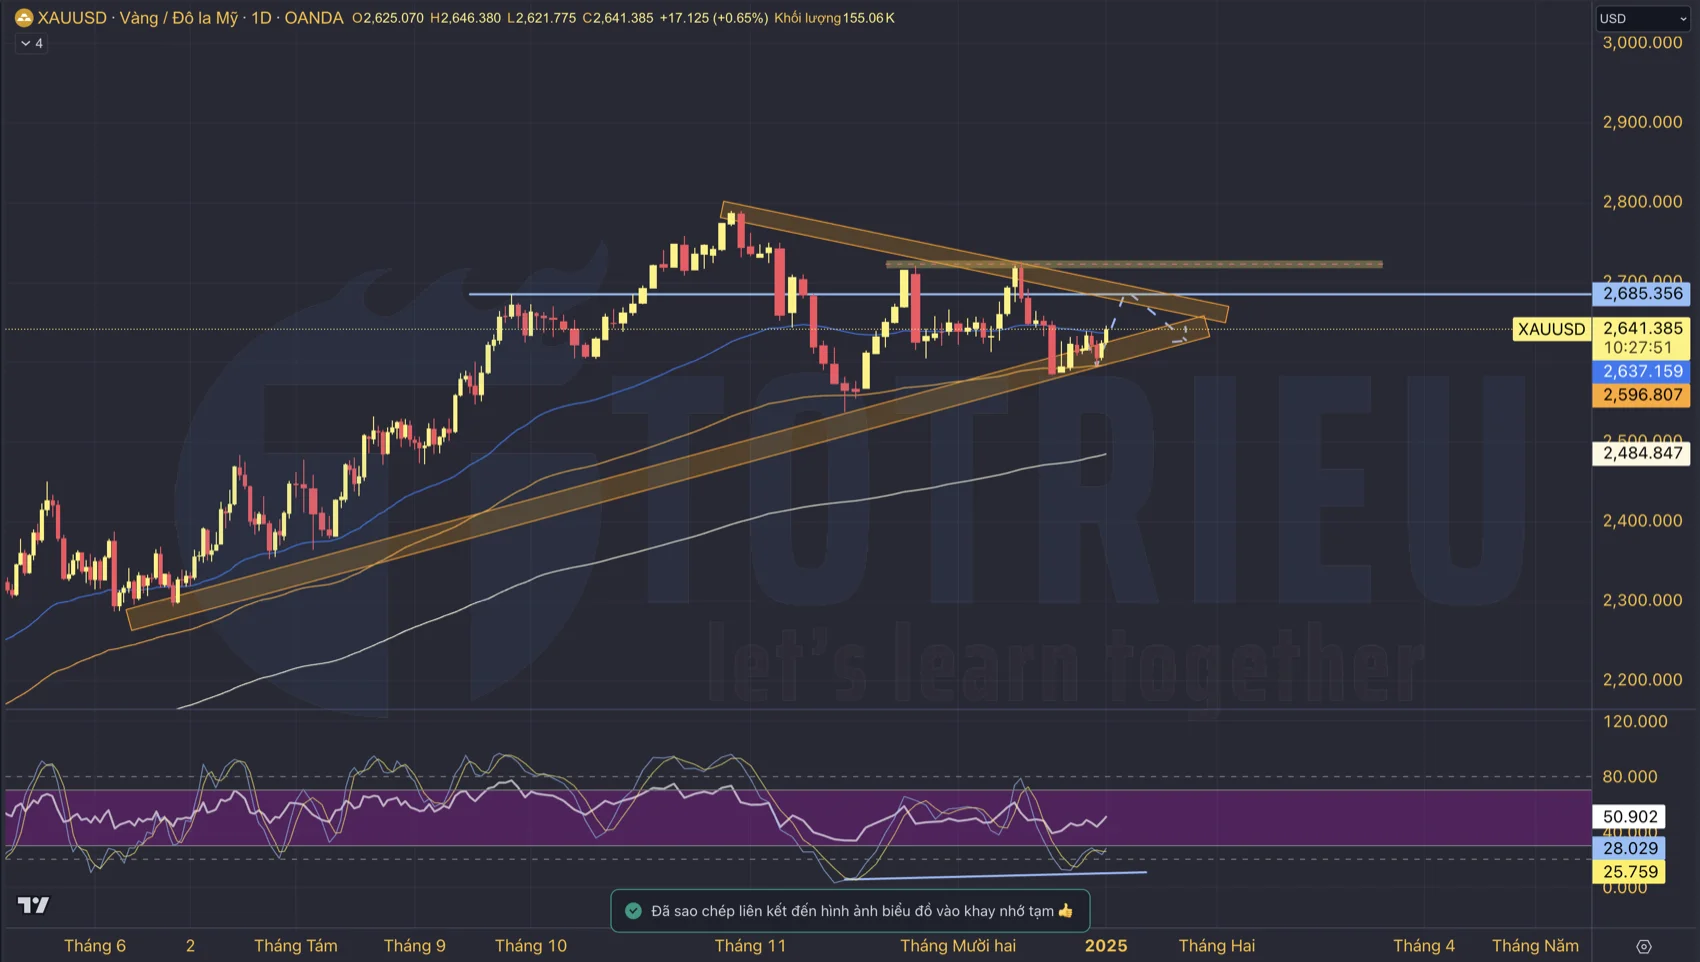The width and height of the screenshot is (1700, 962).
Task: Click the blue 28.029 oscillator value label
Action: click(x=1629, y=848)
